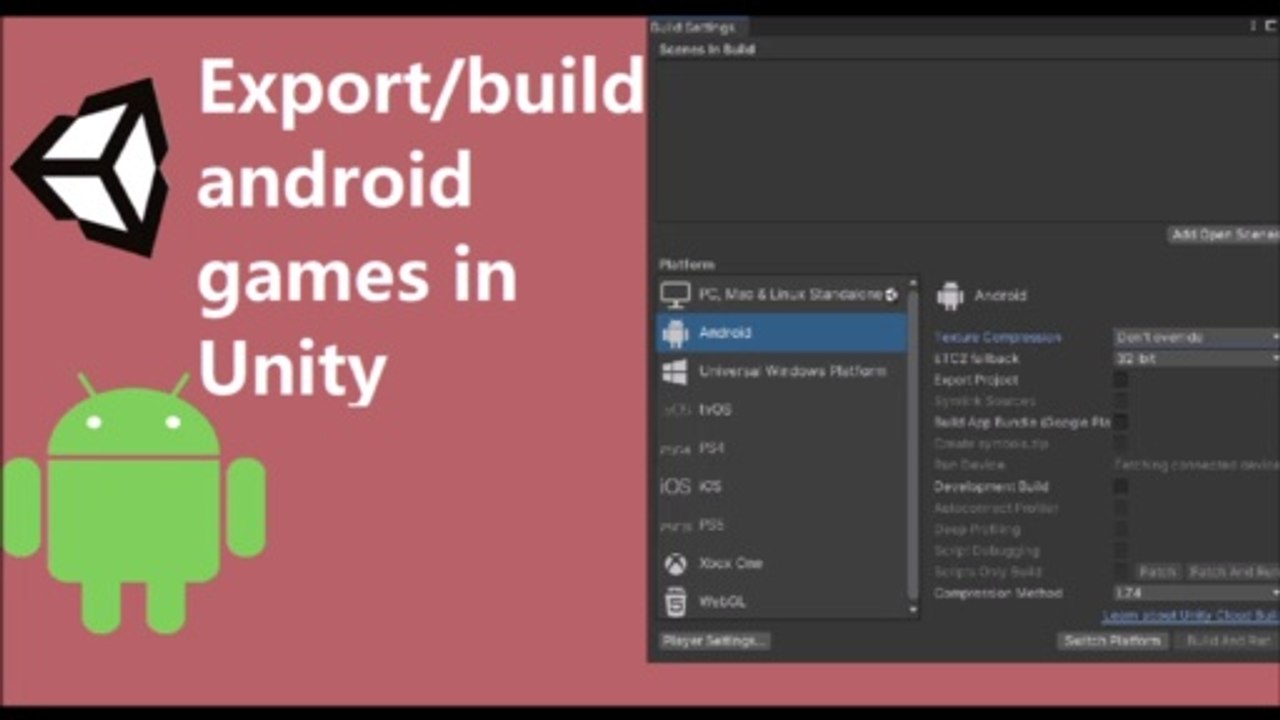
Task: Click the Export Project label
Action: pos(976,380)
